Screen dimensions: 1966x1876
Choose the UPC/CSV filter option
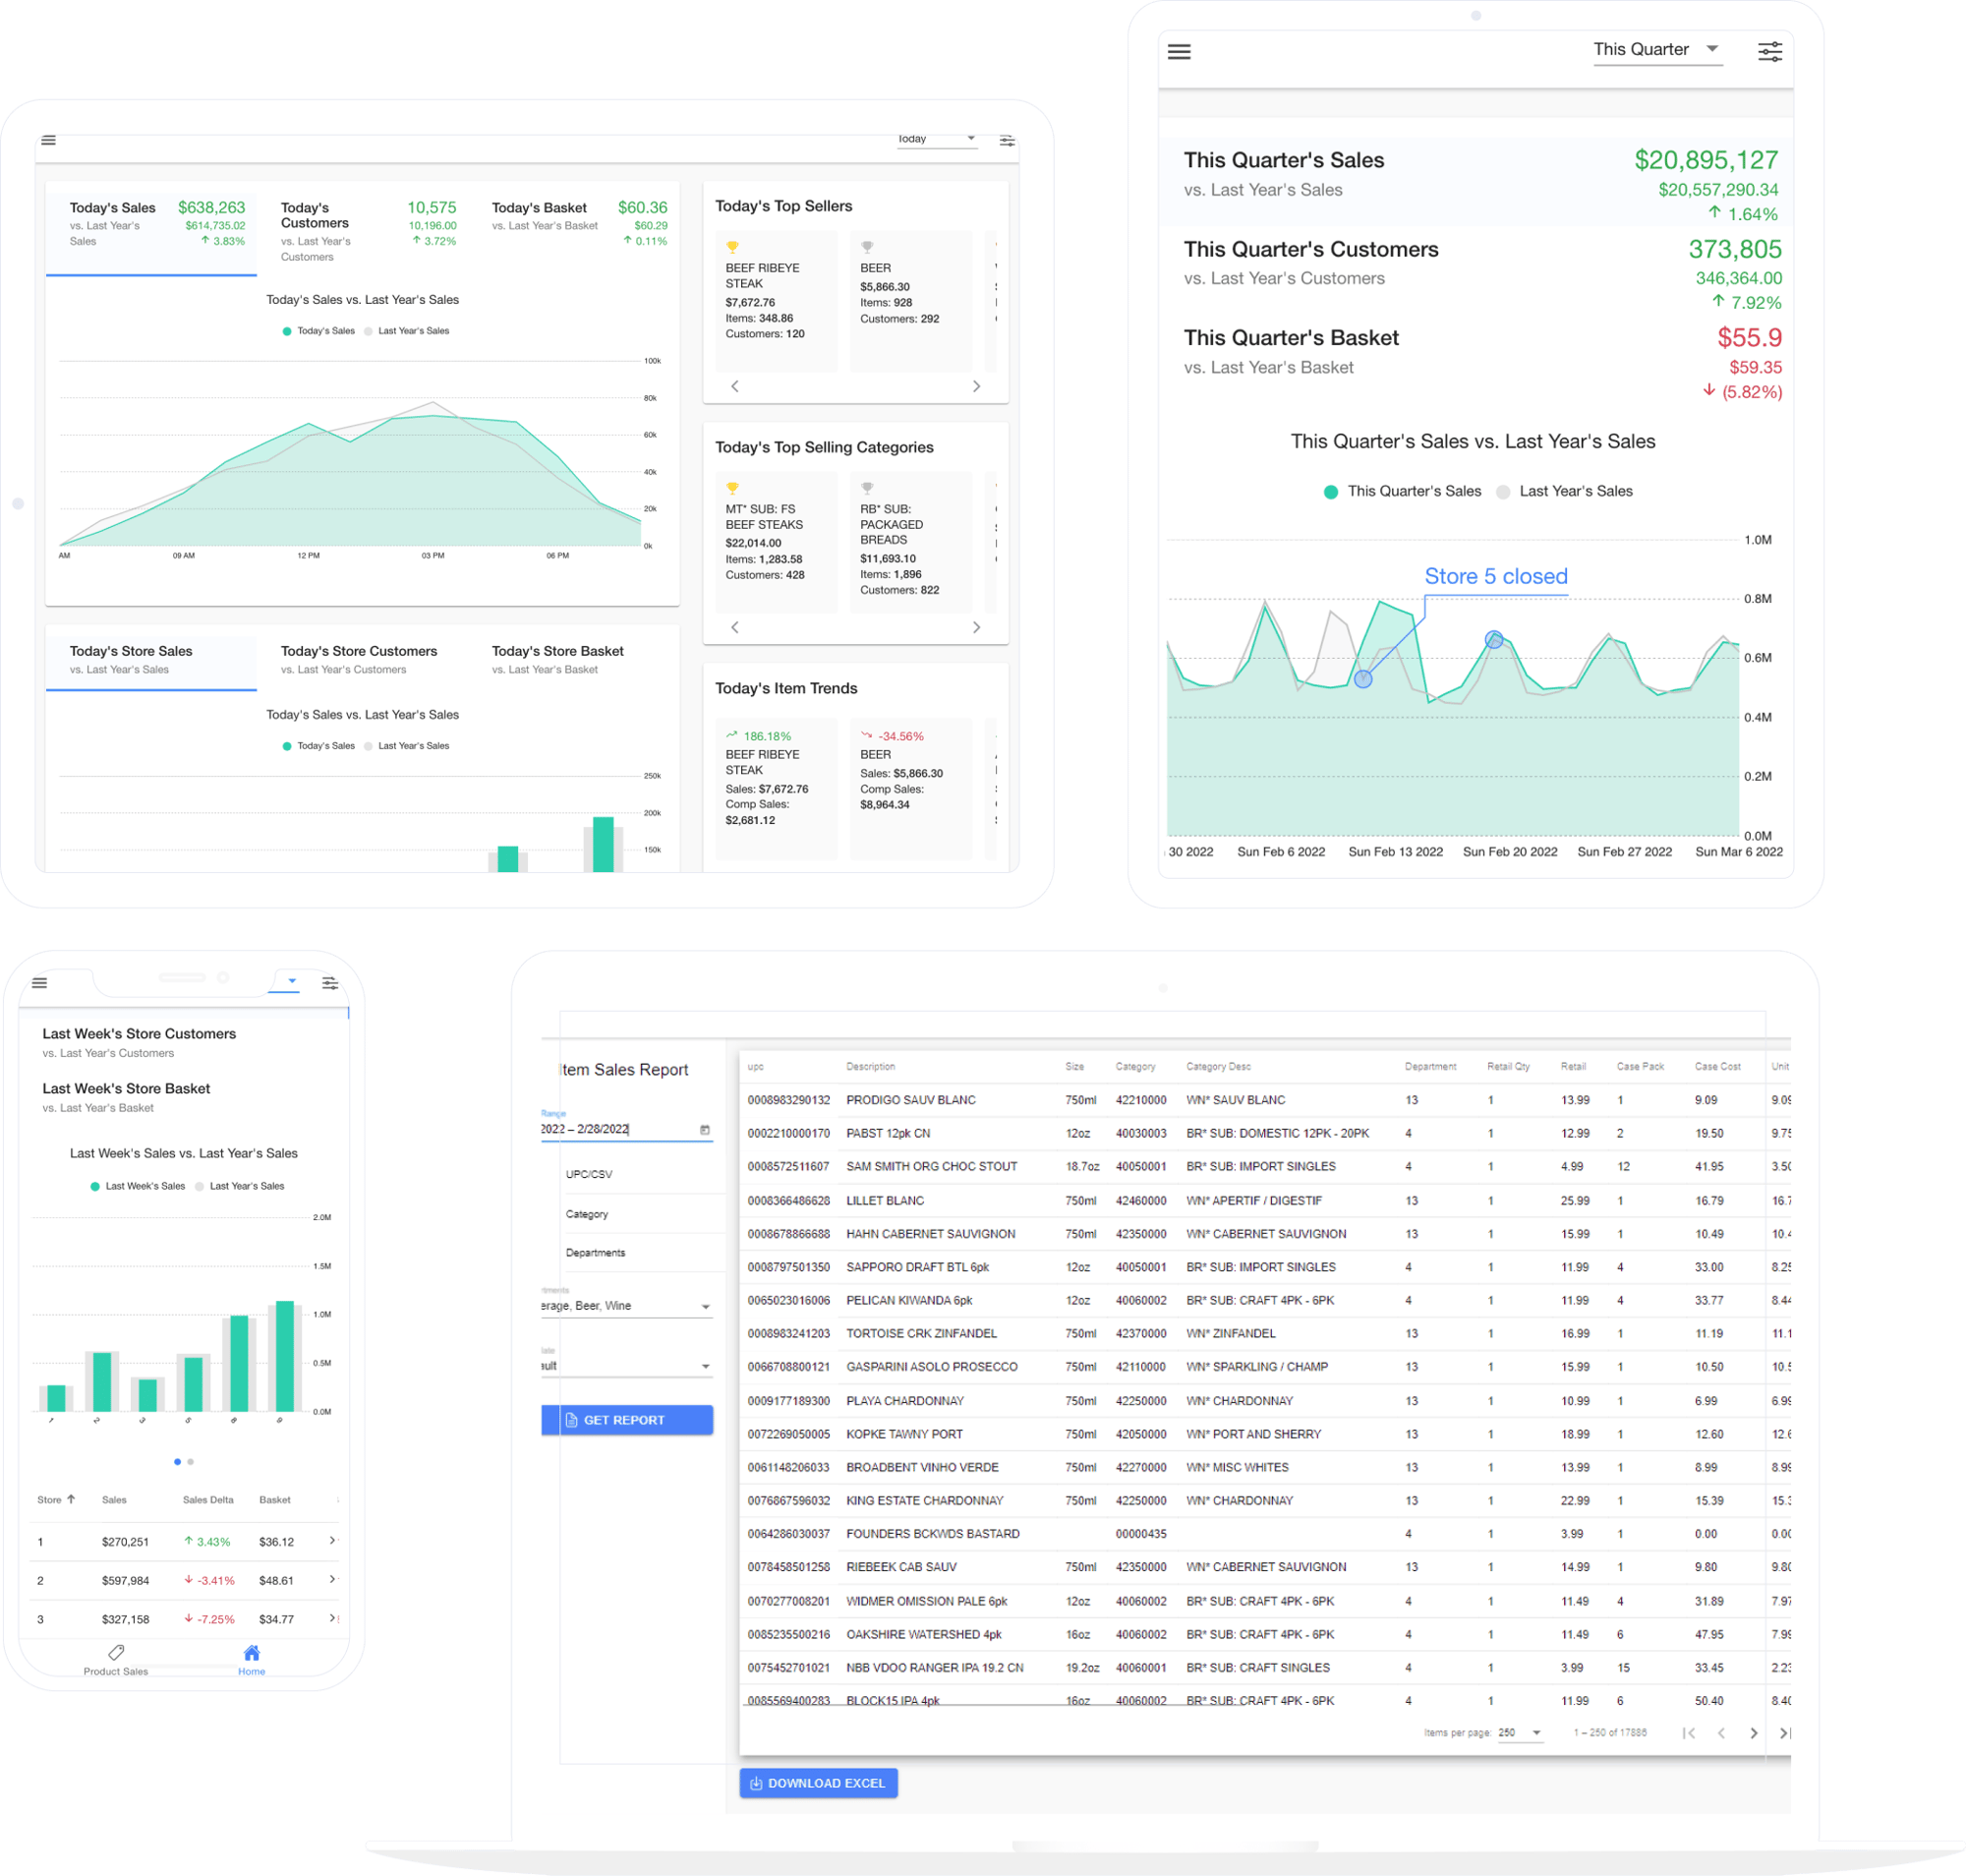(x=589, y=1174)
